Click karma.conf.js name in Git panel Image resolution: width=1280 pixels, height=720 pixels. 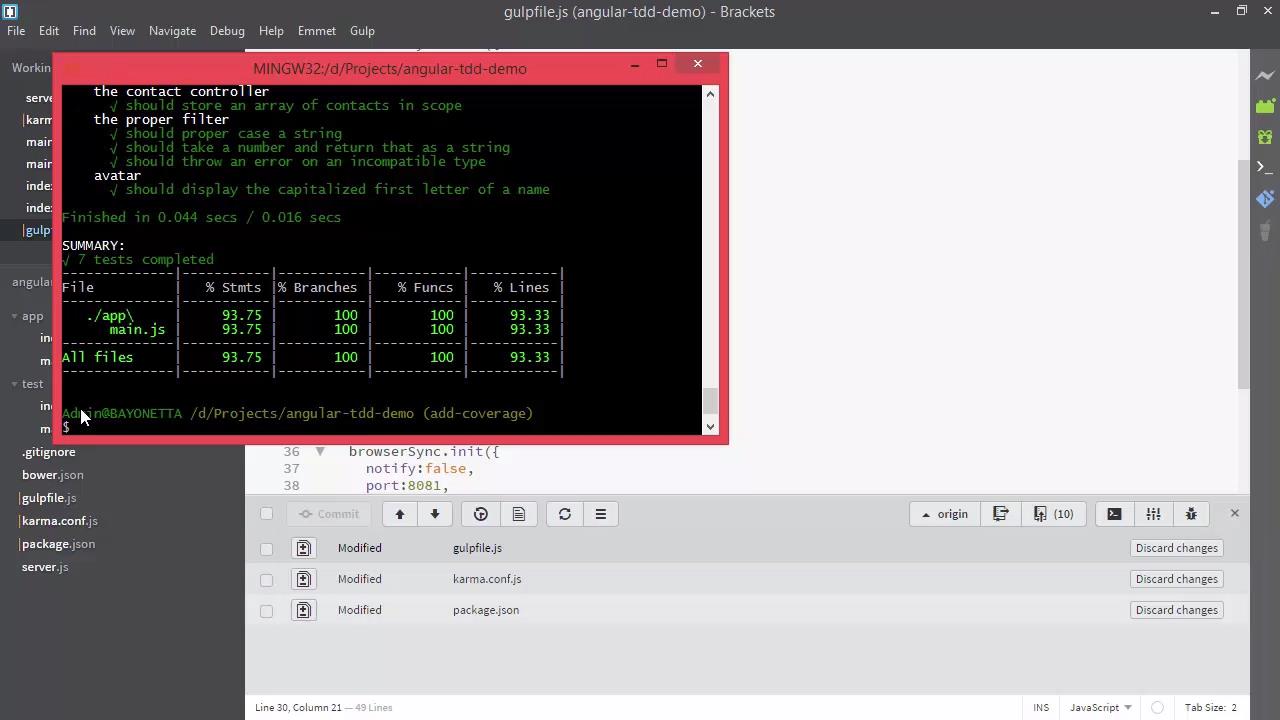pyautogui.click(x=487, y=579)
